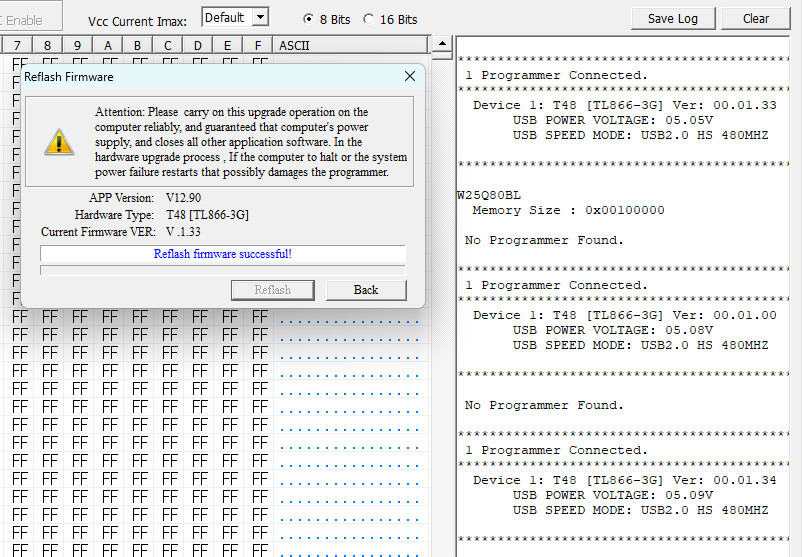Viewport: 802px width, 557px height.
Task: Click the column 7 header in hex grid
Action: pos(17,46)
